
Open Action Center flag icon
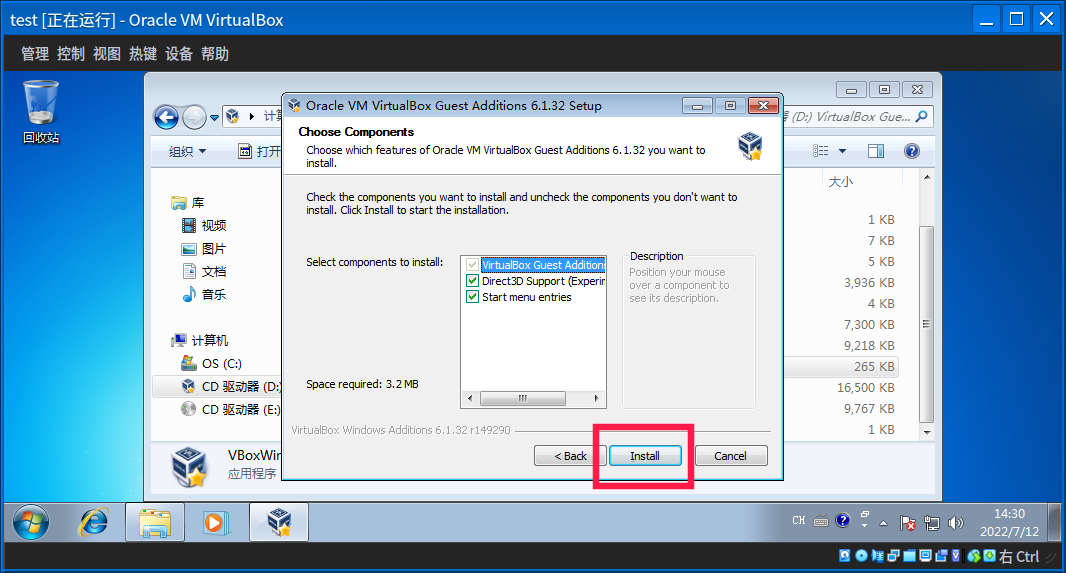[908, 522]
